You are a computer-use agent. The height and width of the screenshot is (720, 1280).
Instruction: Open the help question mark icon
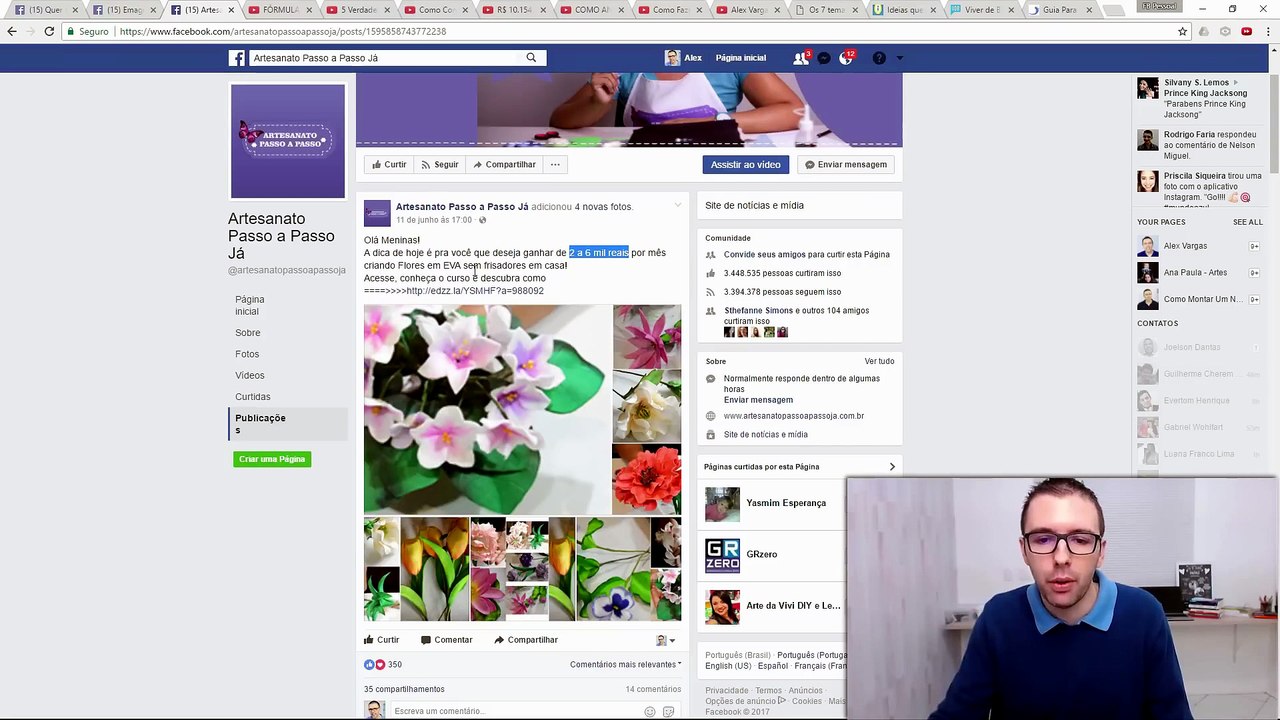pos(879,58)
